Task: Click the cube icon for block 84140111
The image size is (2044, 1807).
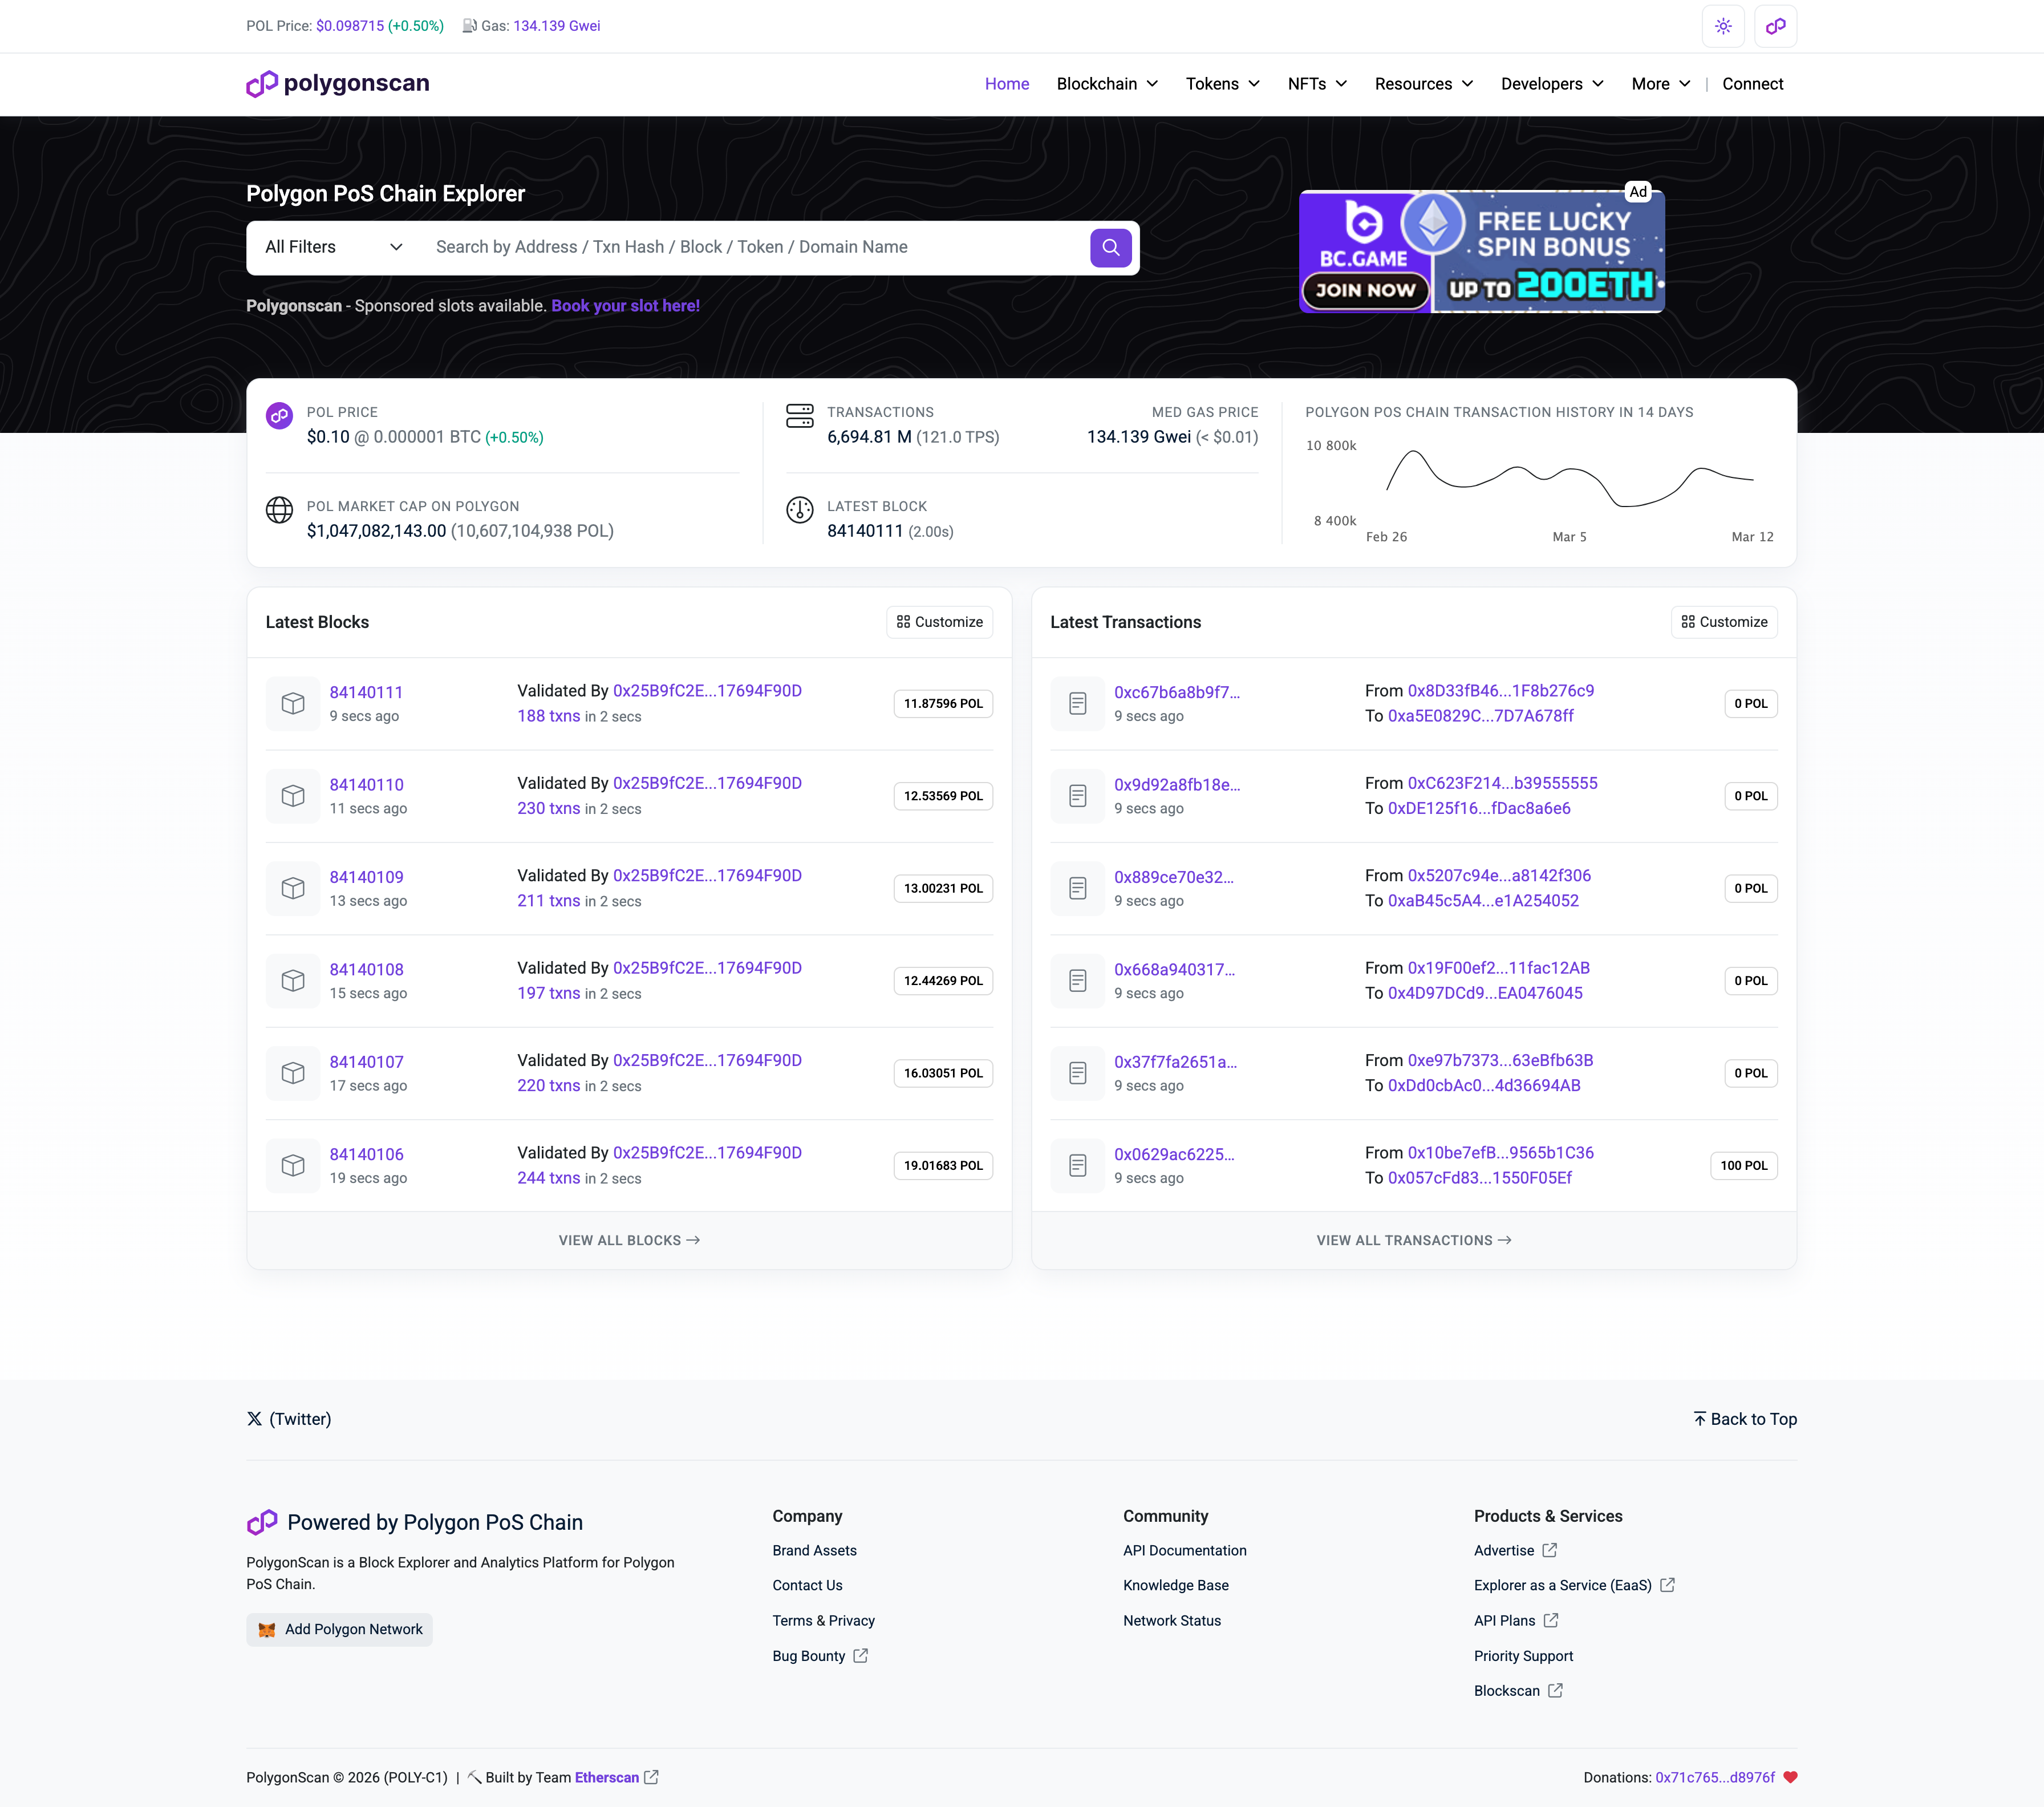Action: (x=293, y=703)
